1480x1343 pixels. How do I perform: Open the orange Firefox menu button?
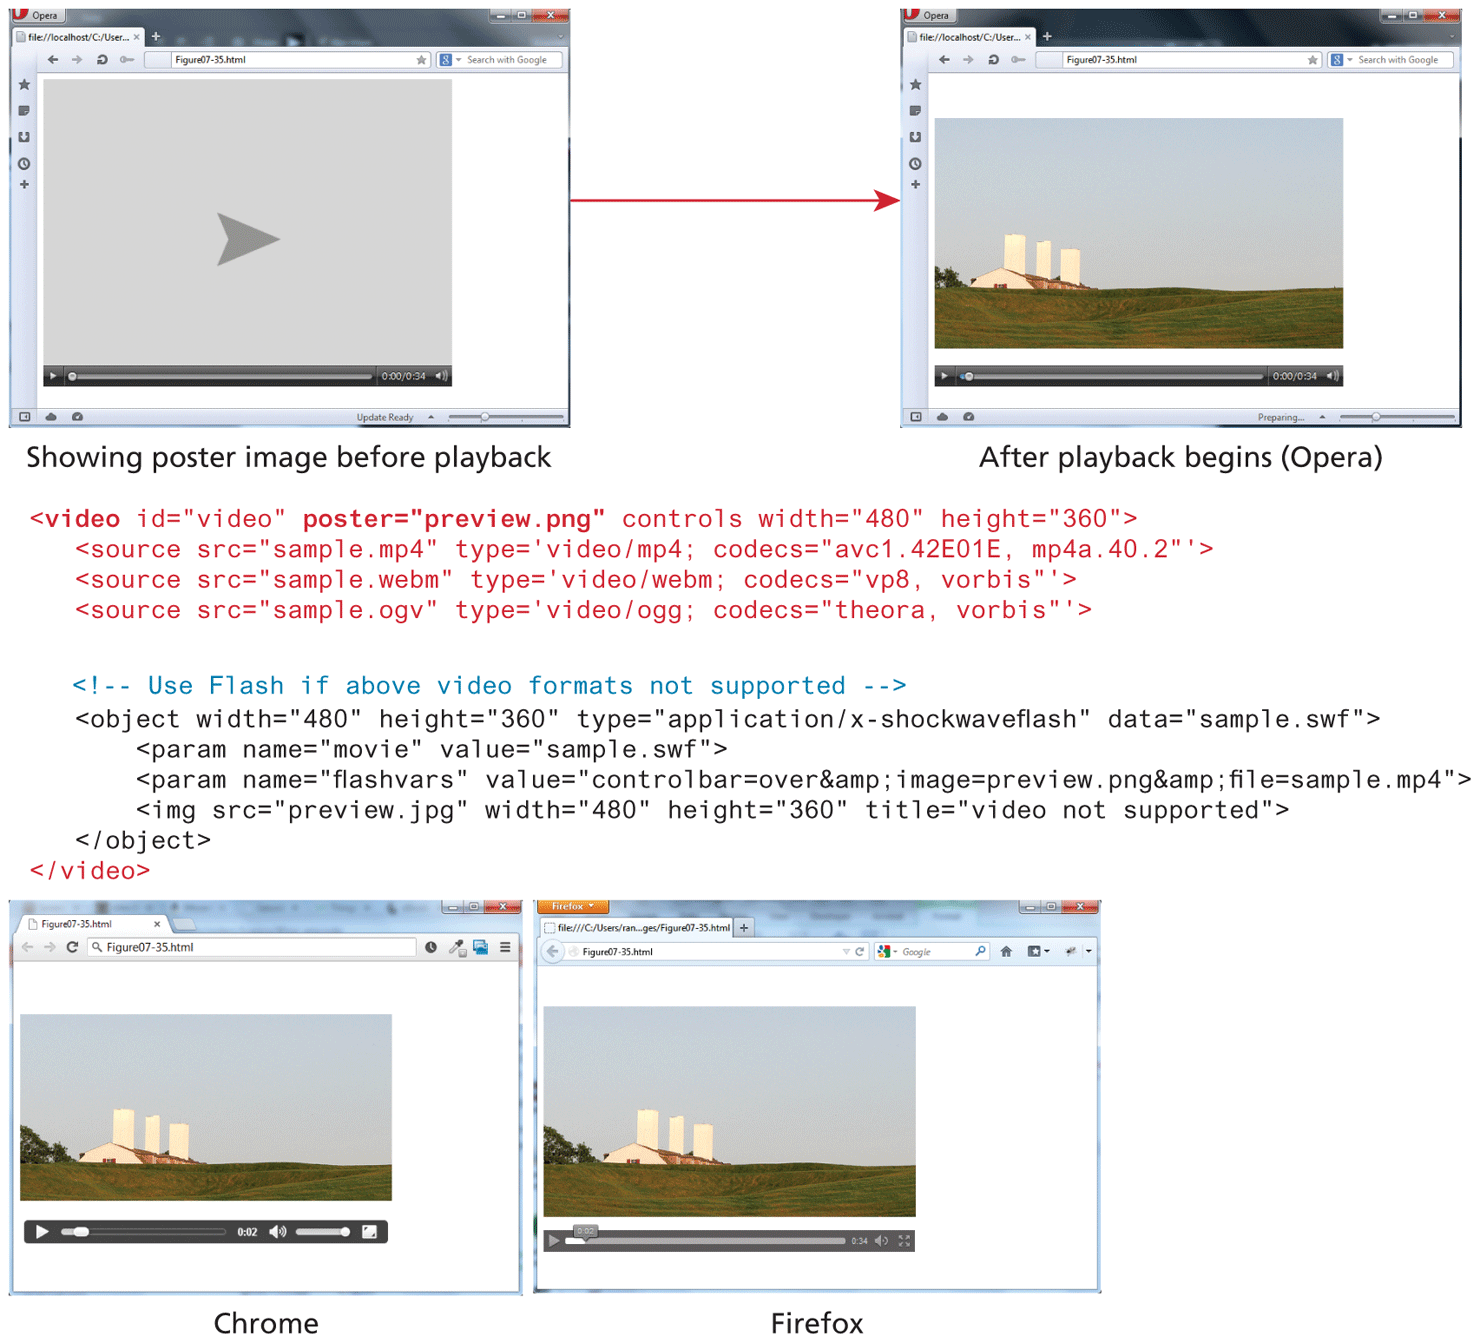click(572, 906)
